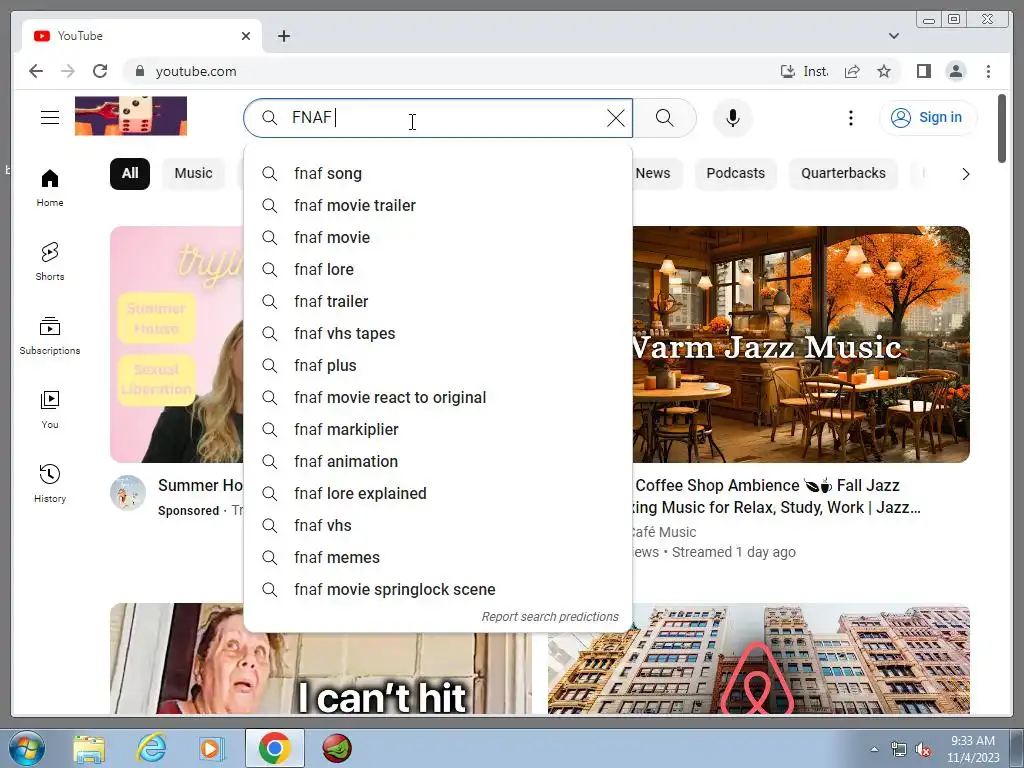Pick 'fnaf plus' suggestion
The height and width of the screenshot is (768, 1024).
tap(438, 366)
